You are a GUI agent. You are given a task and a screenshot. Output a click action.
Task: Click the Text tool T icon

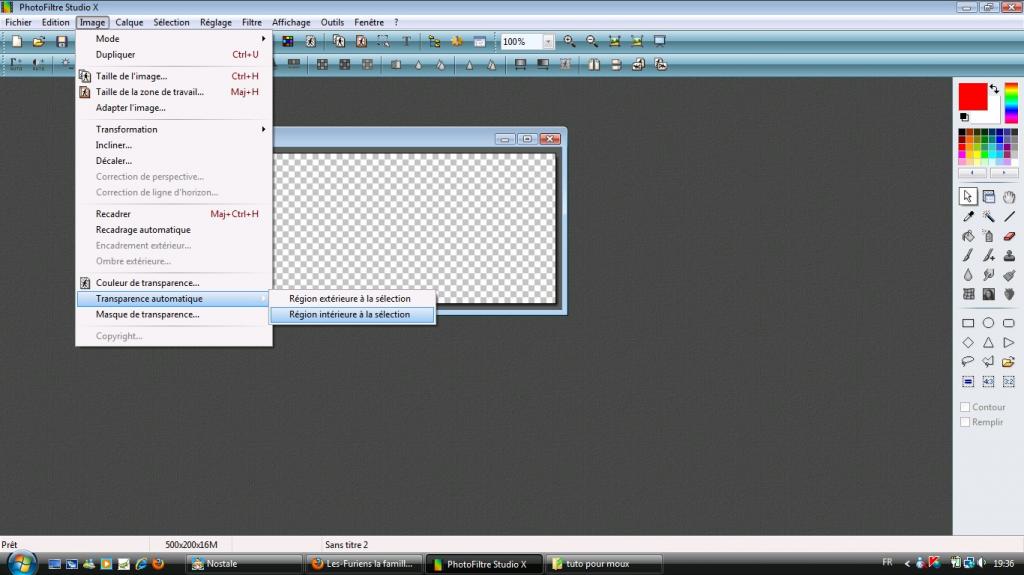click(406, 41)
